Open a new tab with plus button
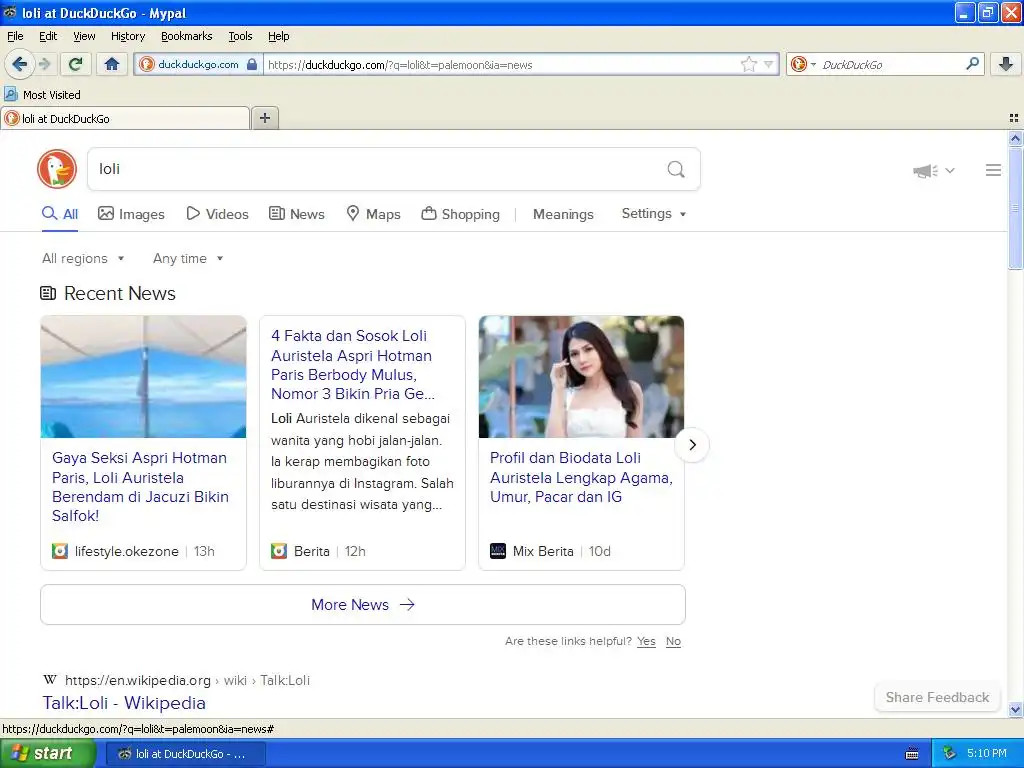 pos(264,118)
